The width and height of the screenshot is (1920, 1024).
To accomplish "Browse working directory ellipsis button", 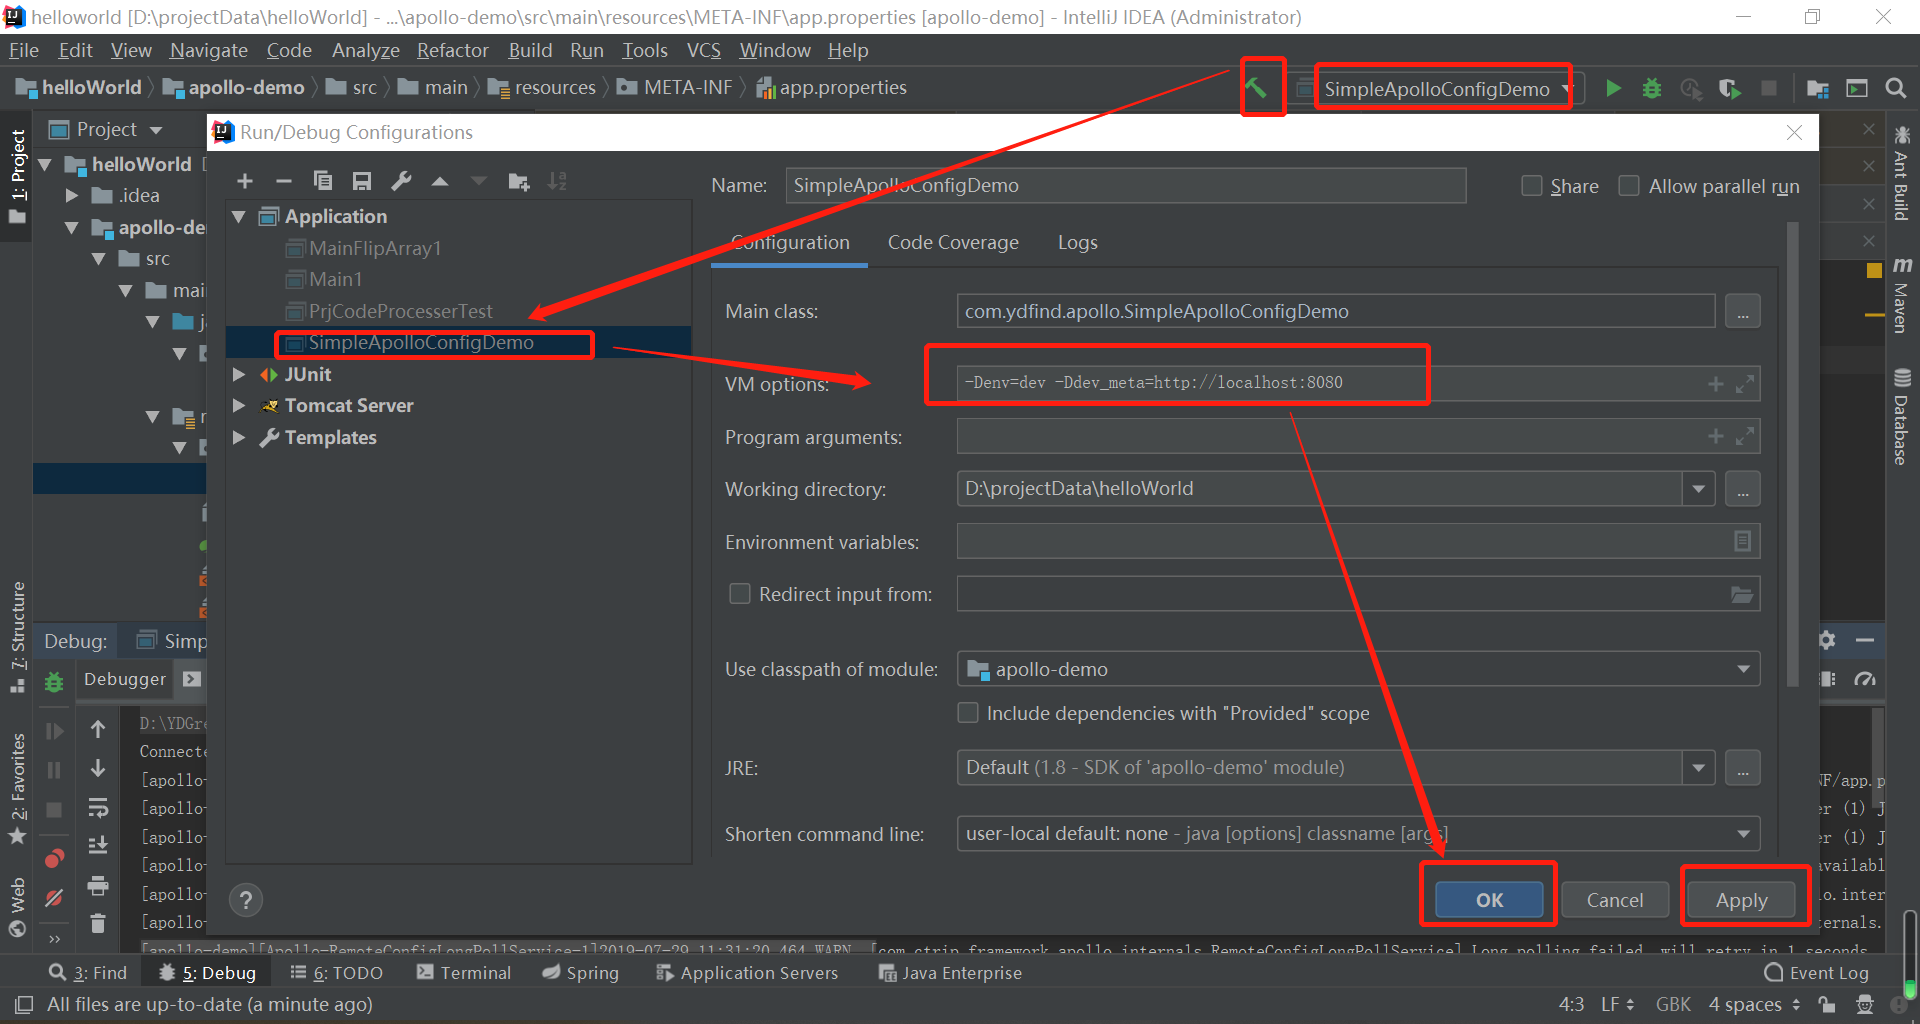I will coord(1743,489).
